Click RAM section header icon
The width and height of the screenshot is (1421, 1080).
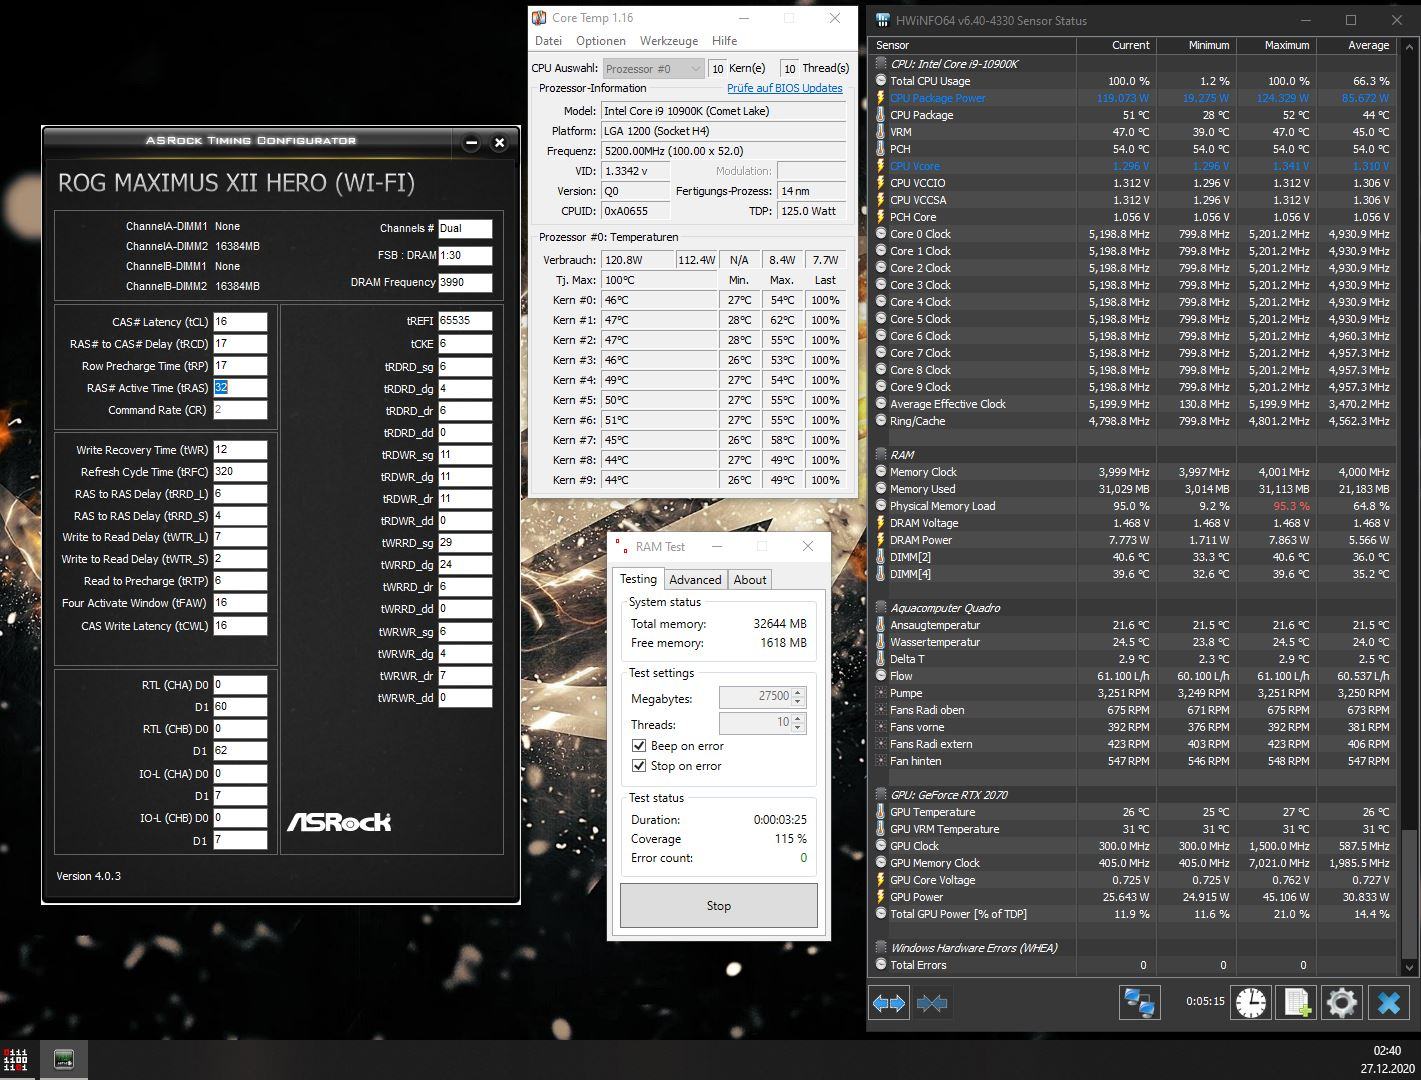pyautogui.click(x=881, y=455)
